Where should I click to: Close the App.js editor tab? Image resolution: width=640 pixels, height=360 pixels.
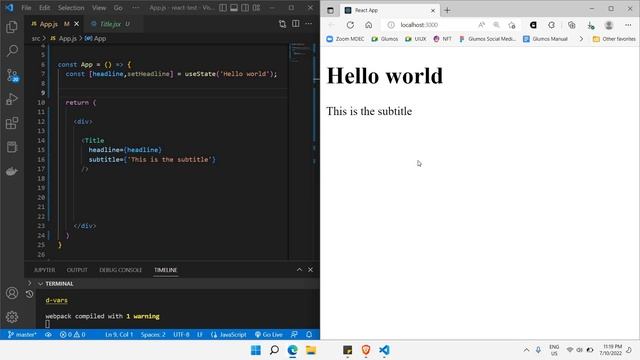pos(76,24)
